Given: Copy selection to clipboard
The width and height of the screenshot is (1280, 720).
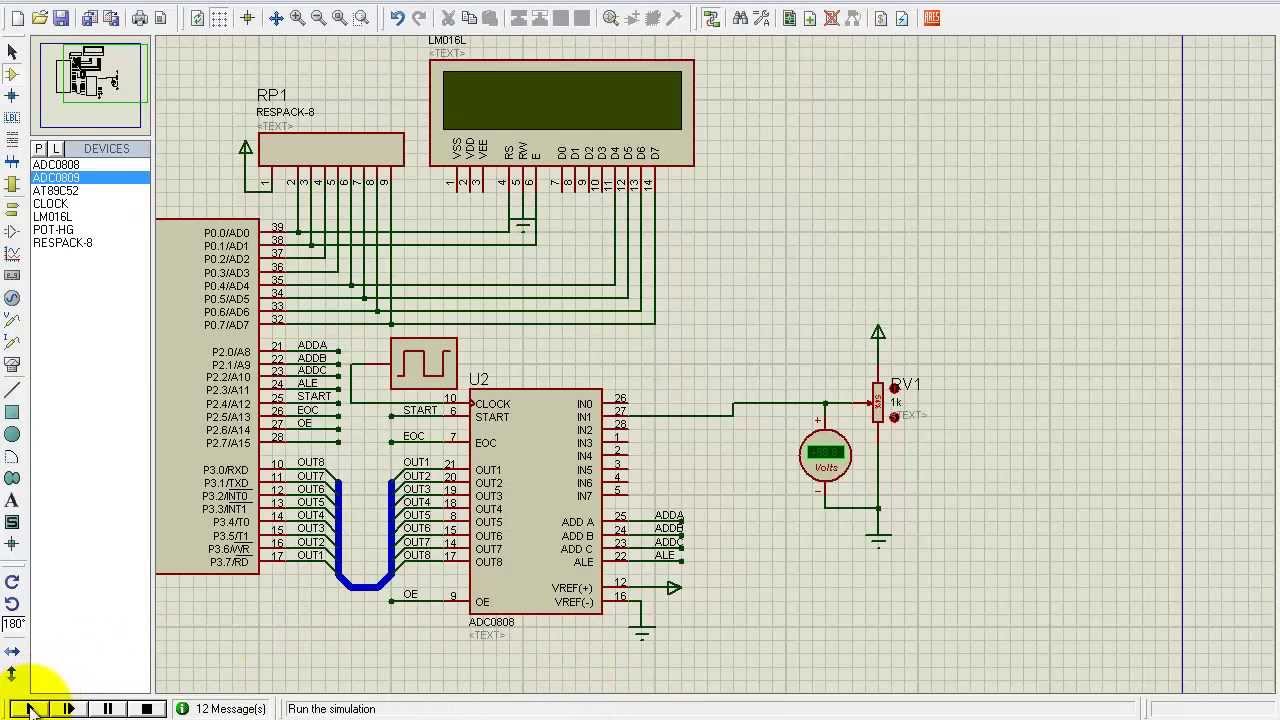Looking at the screenshot, I should tap(469, 18).
